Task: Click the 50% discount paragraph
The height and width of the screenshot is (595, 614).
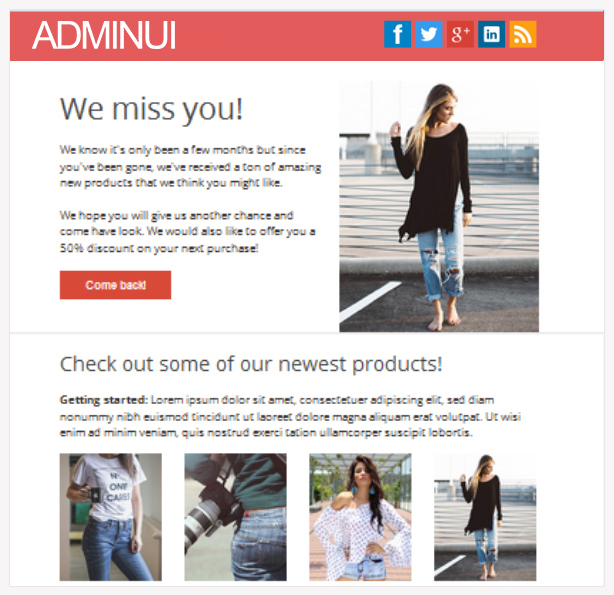Action: pos(188,232)
